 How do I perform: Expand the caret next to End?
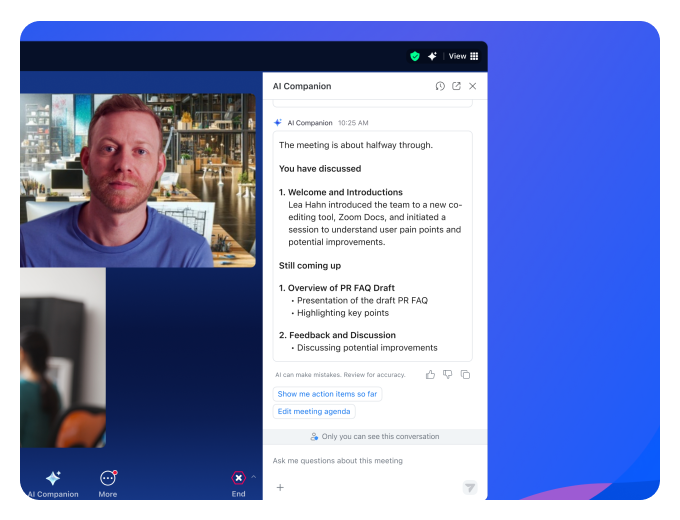coord(253,477)
